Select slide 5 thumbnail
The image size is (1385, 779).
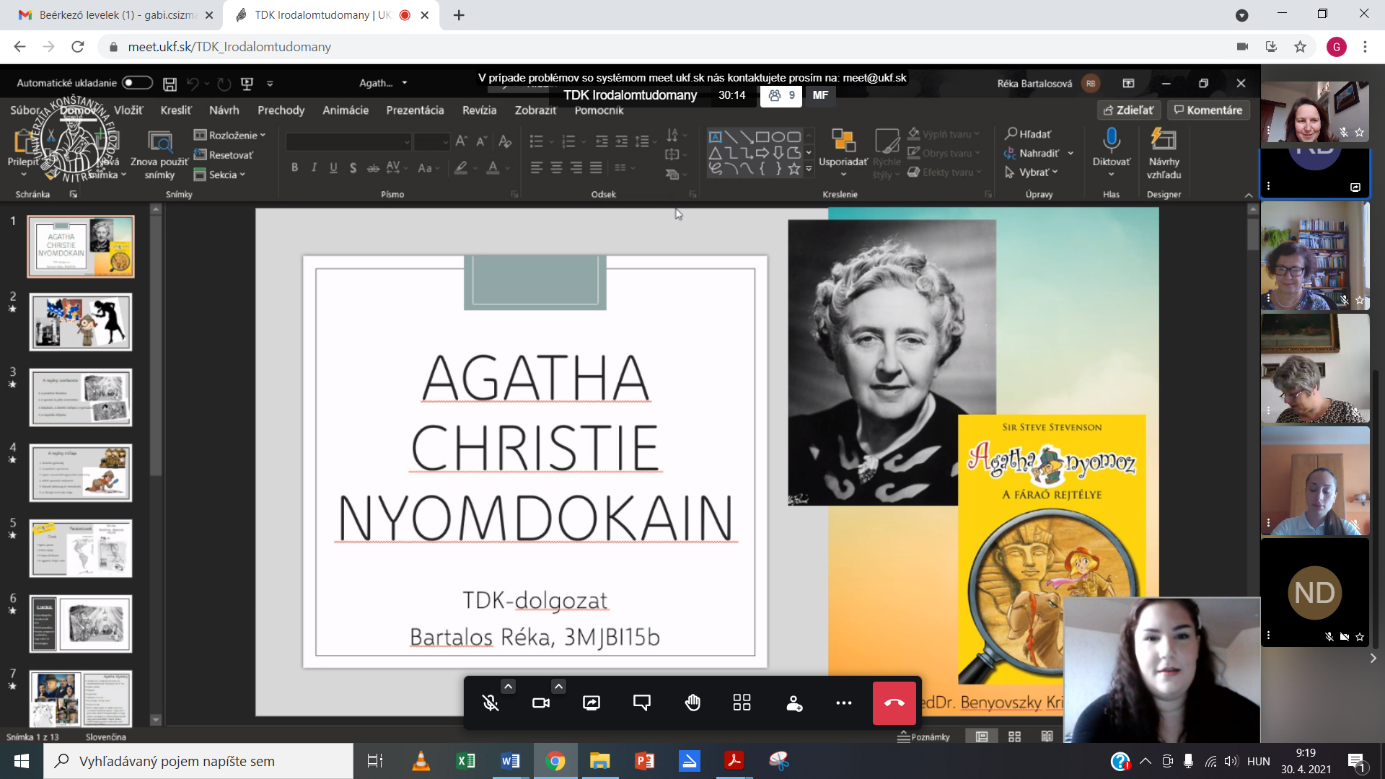(81, 548)
